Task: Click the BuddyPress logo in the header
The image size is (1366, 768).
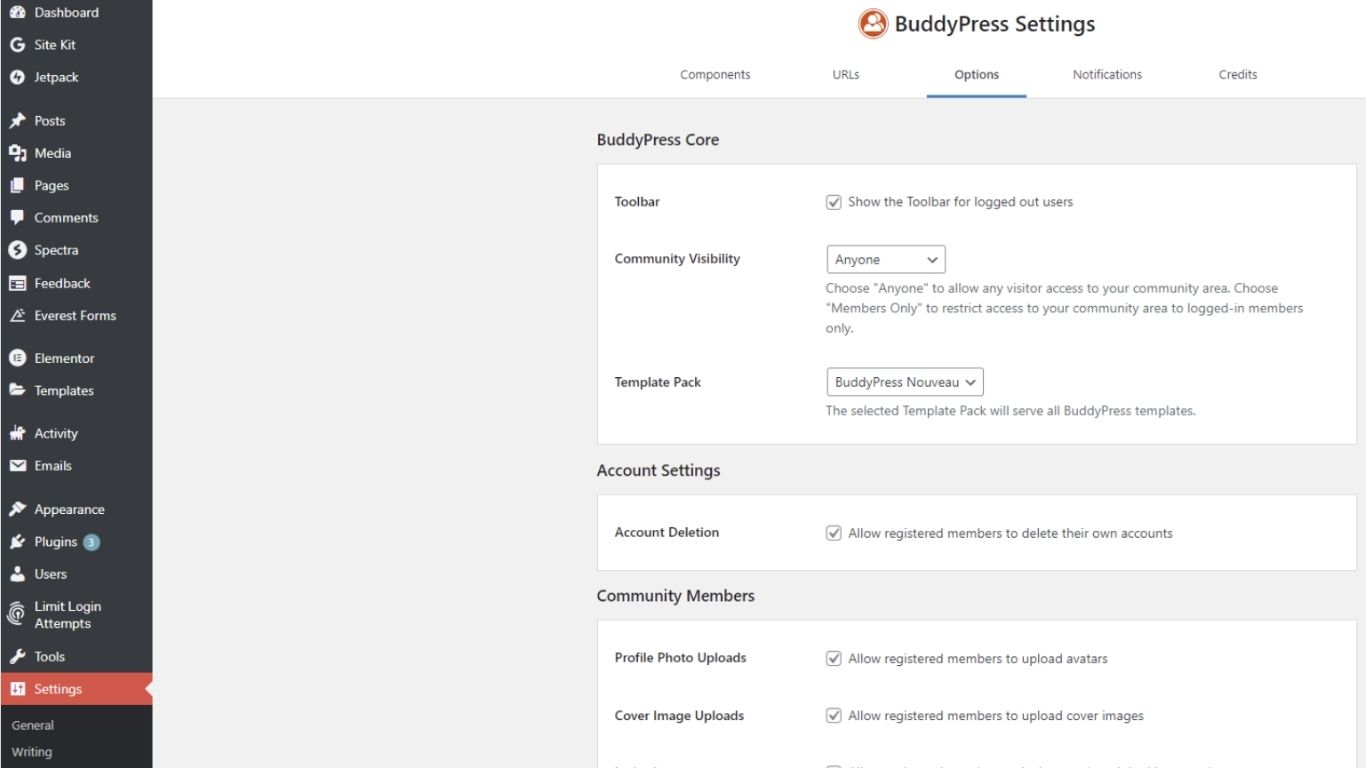Action: (x=873, y=24)
